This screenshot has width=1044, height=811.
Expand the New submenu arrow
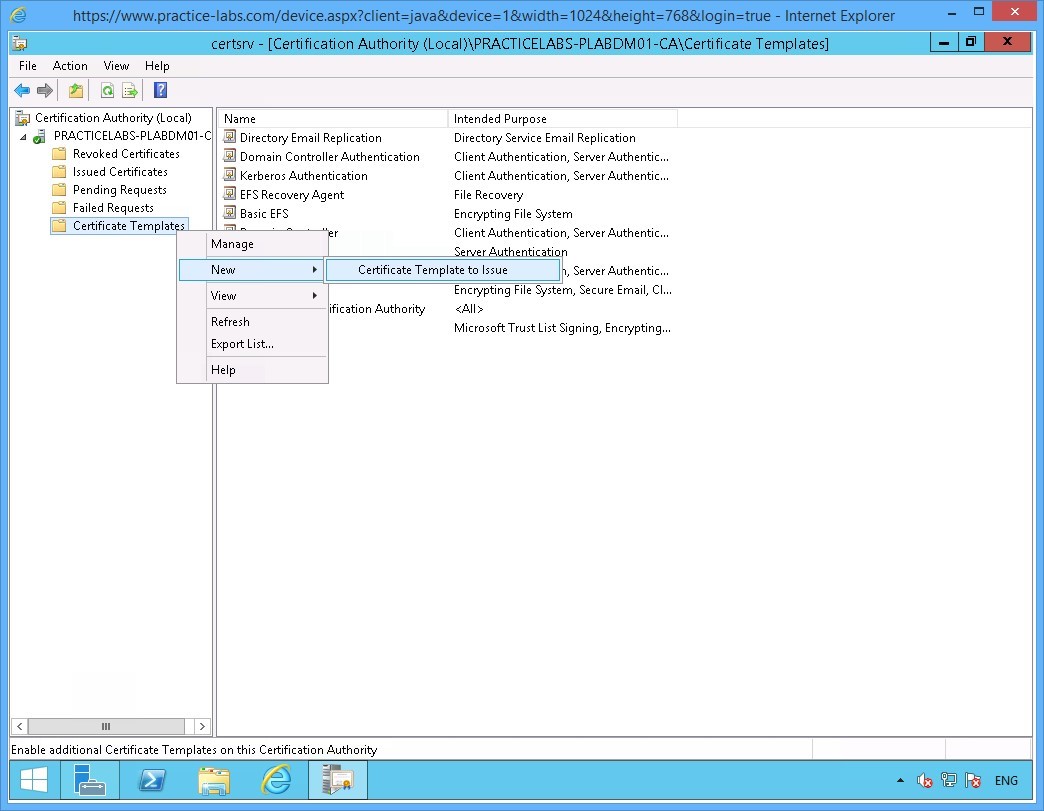click(316, 269)
